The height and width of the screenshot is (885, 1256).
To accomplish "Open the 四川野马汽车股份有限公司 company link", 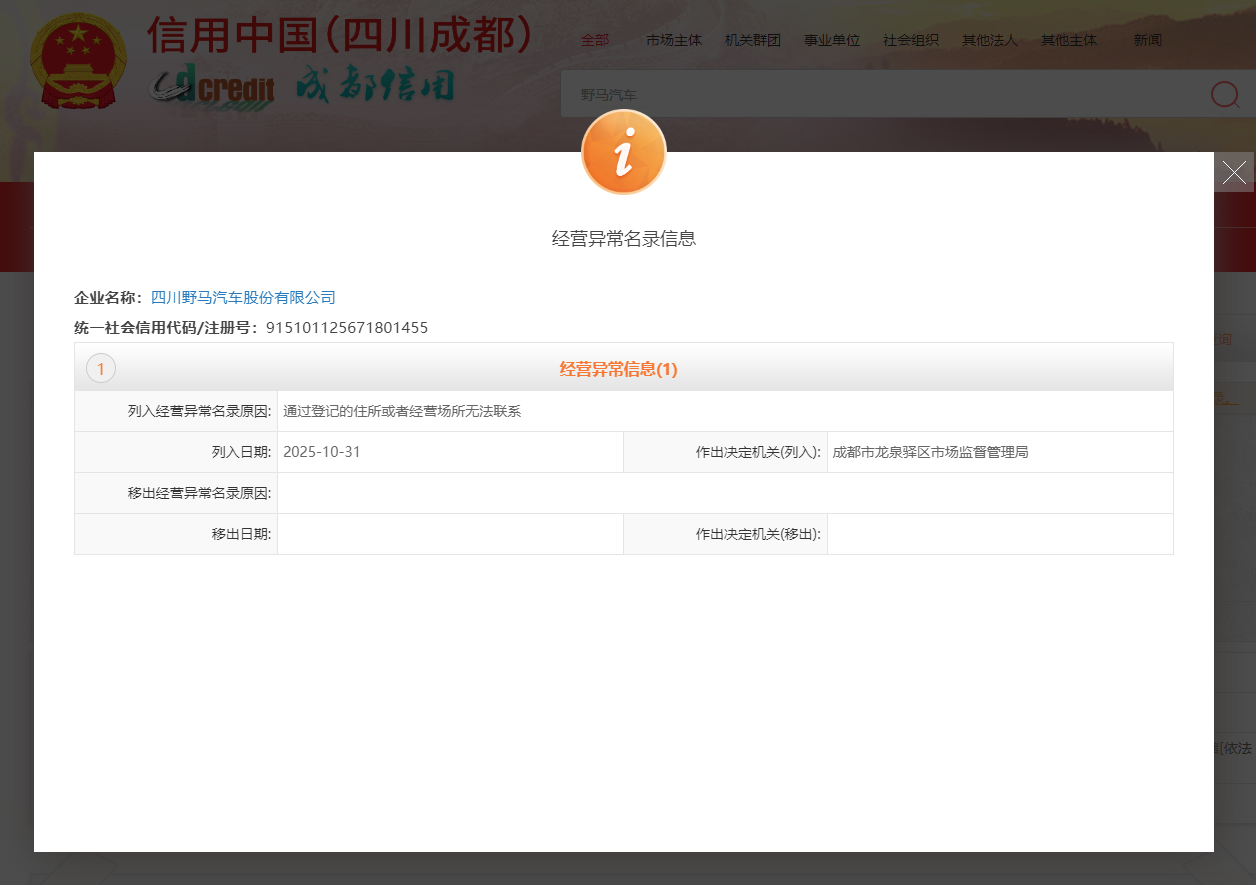I will [243, 297].
